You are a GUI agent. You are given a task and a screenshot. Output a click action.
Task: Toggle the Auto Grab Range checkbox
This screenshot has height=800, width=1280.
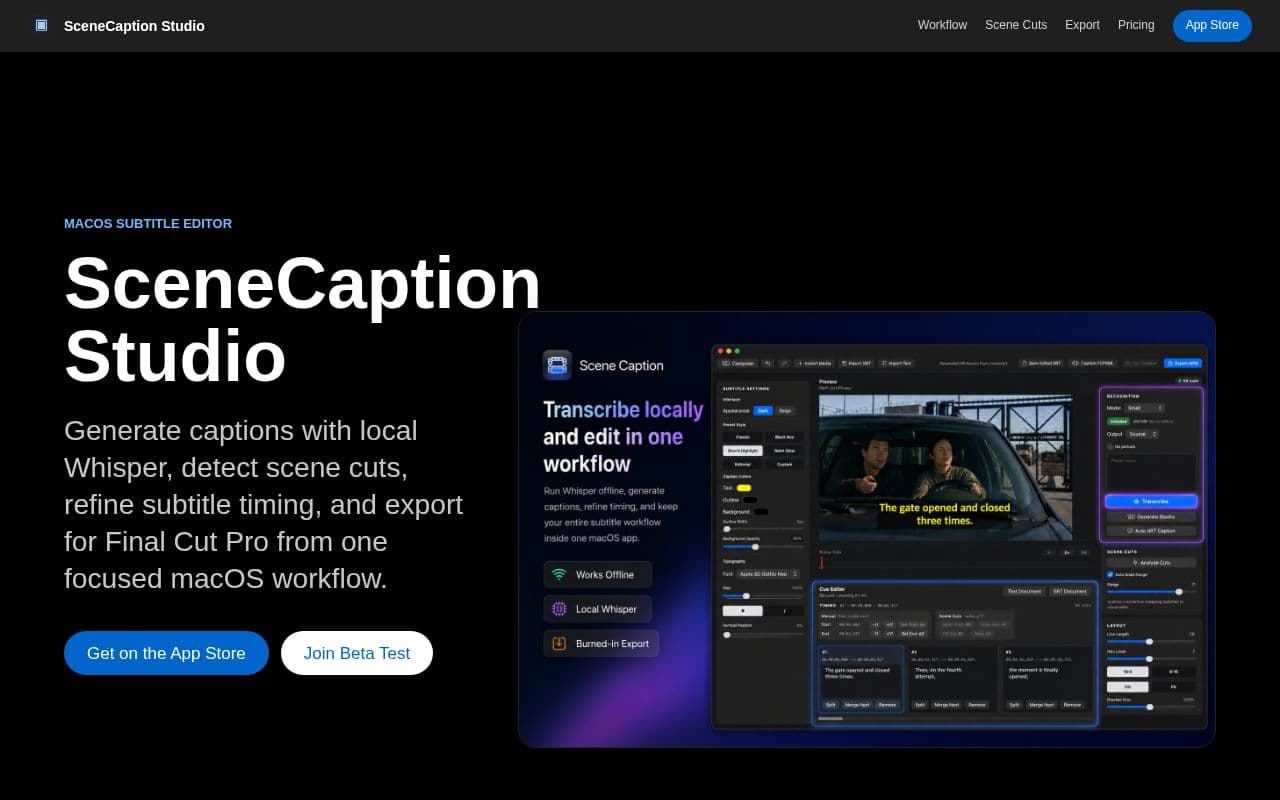[1110, 575]
